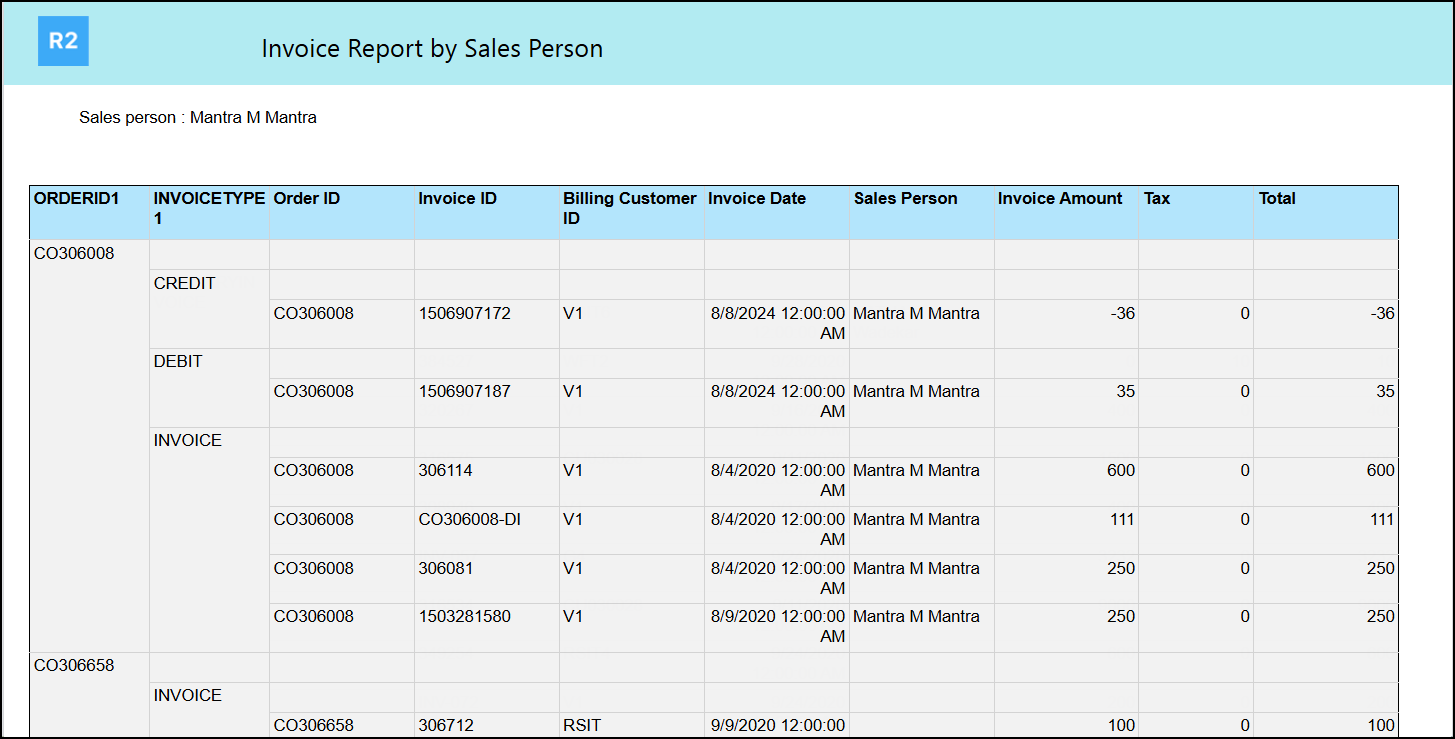Viewport: 1455px width, 739px height.
Task: Click the Invoice Date column header
Action: click(757, 199)
